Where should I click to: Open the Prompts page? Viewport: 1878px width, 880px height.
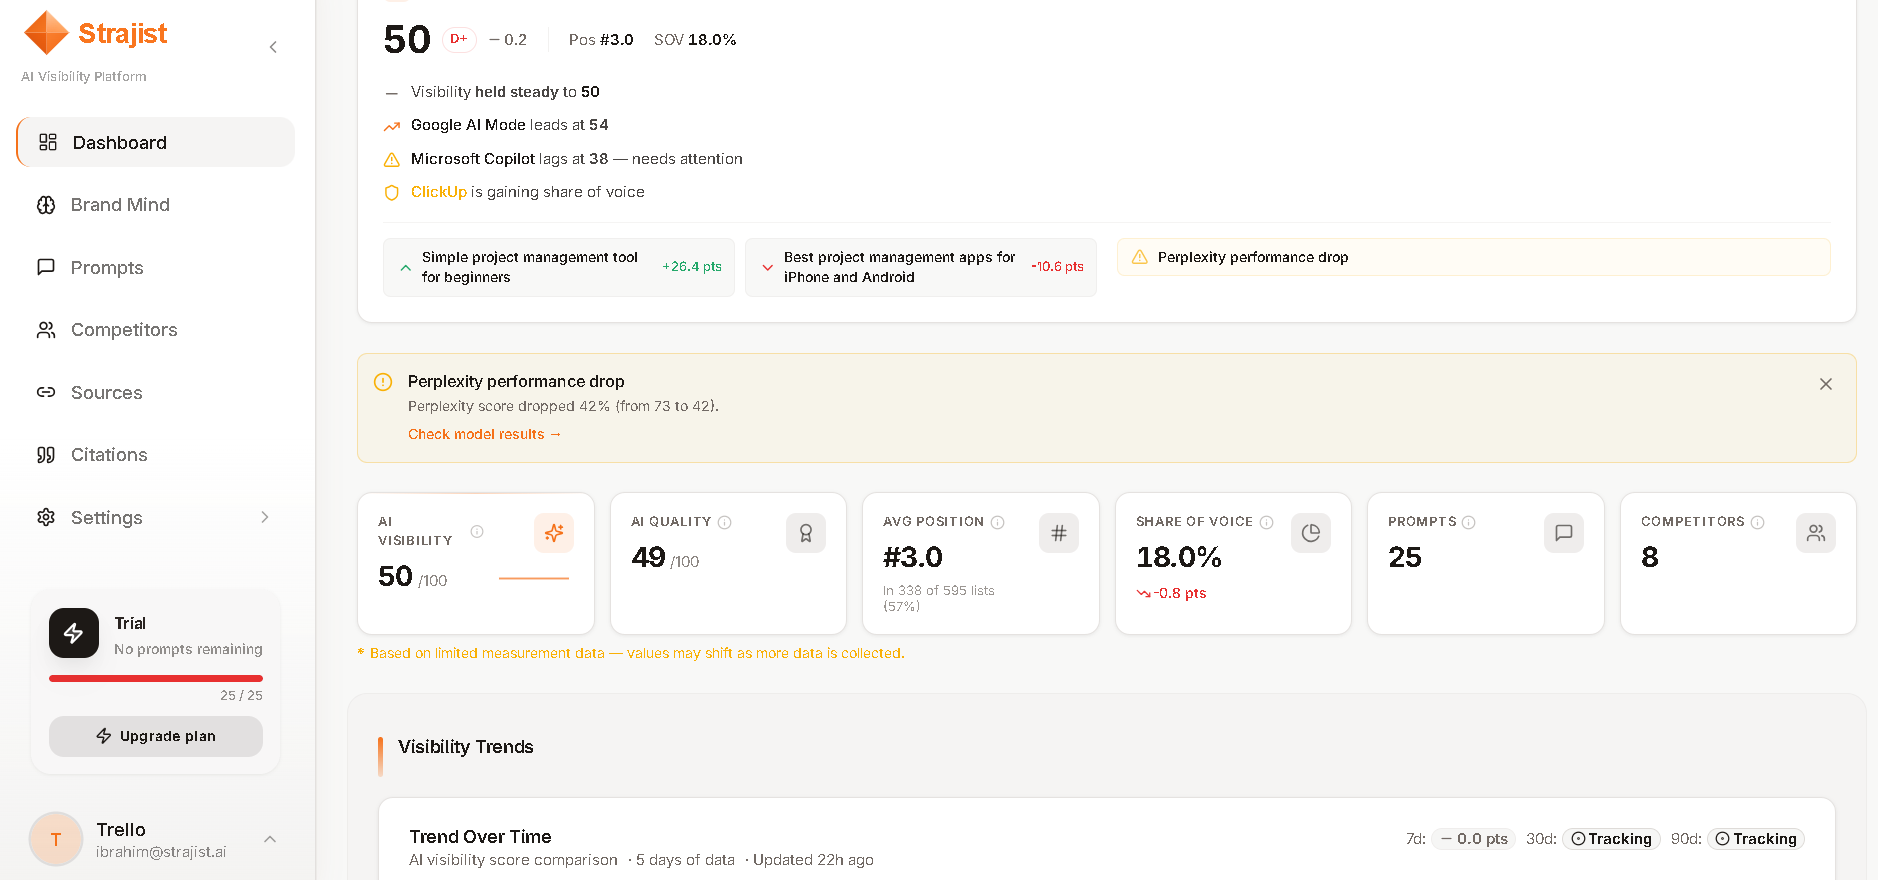click(x=156, y=267)
